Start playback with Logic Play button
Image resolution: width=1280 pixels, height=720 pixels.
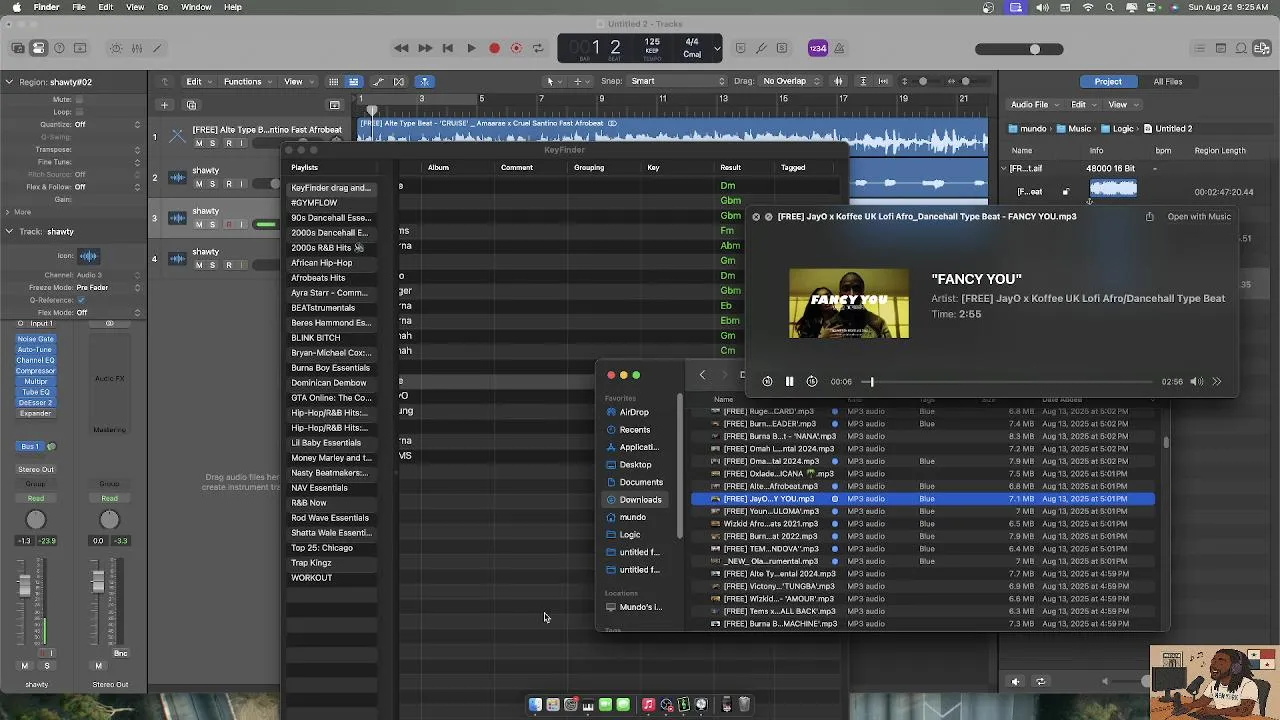click(471, 48)
